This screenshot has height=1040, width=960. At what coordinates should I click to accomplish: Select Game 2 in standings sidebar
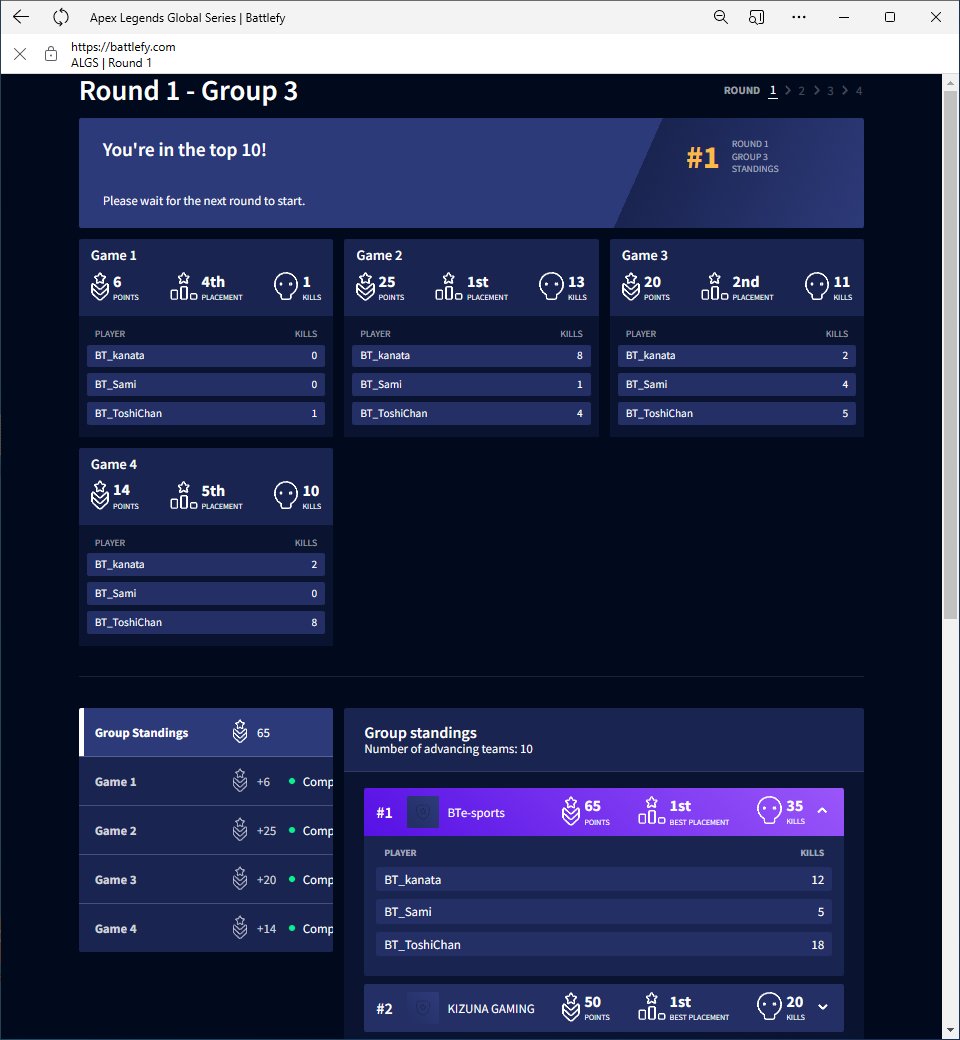(x=206, y=830)
